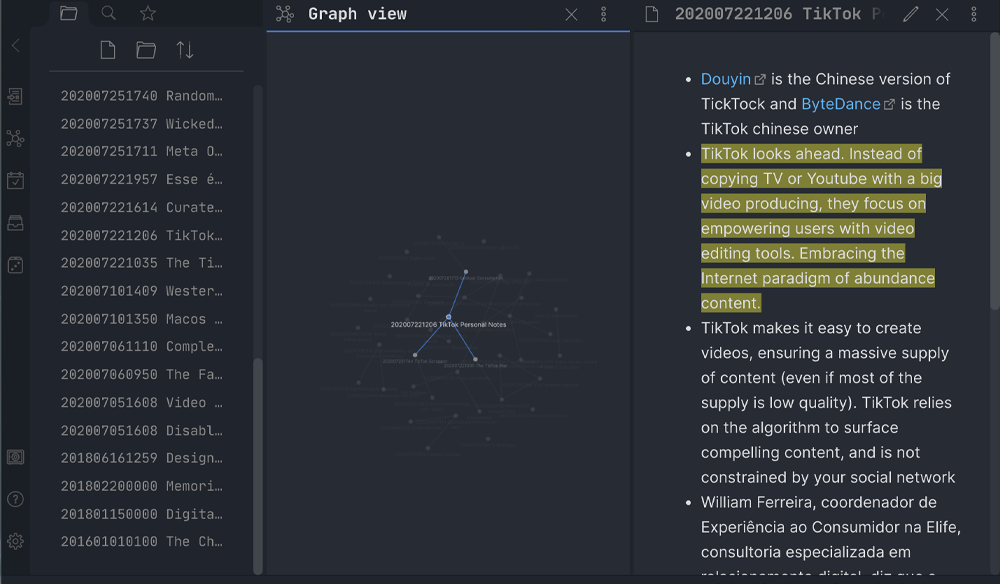The image size is (1000, 584).
Task: Open note 202007051608 Disabl
Action: [x=142, y=430]
